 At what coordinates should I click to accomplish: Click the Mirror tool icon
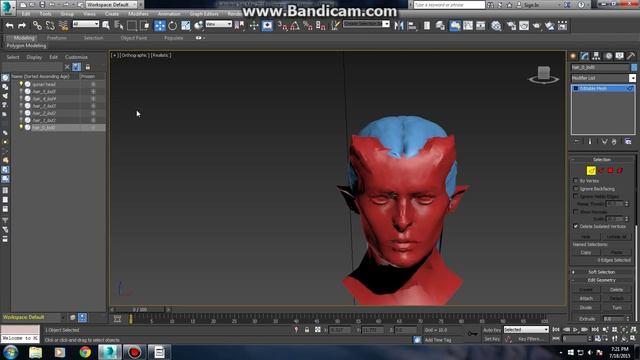pos(399,26)
